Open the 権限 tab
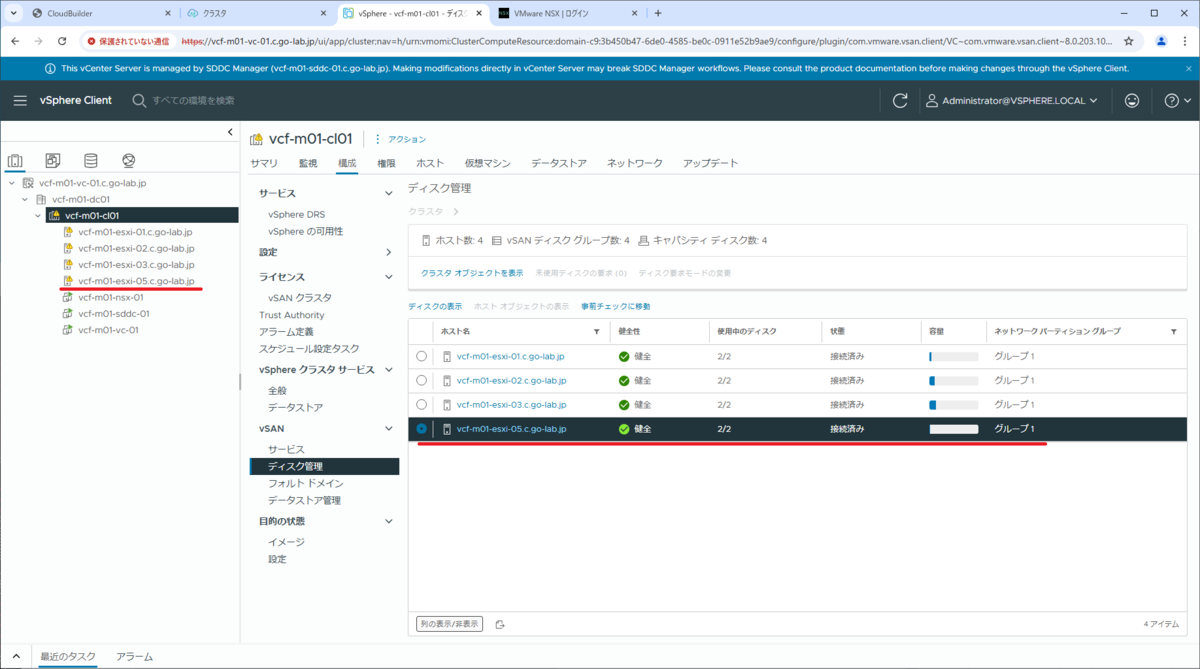 point(386,163)
